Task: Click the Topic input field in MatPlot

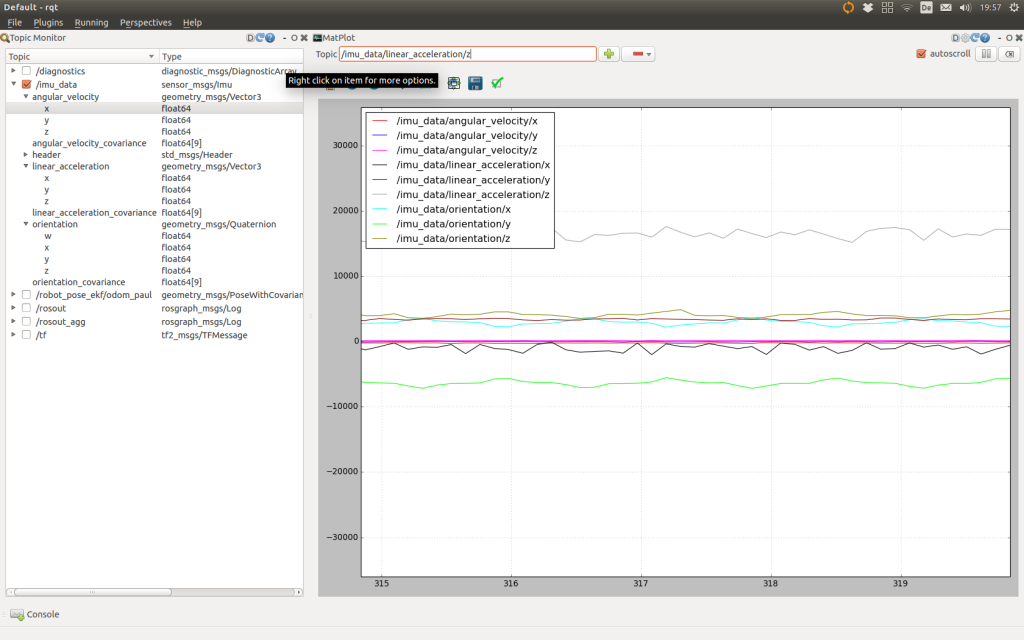Action: point(468,54)
